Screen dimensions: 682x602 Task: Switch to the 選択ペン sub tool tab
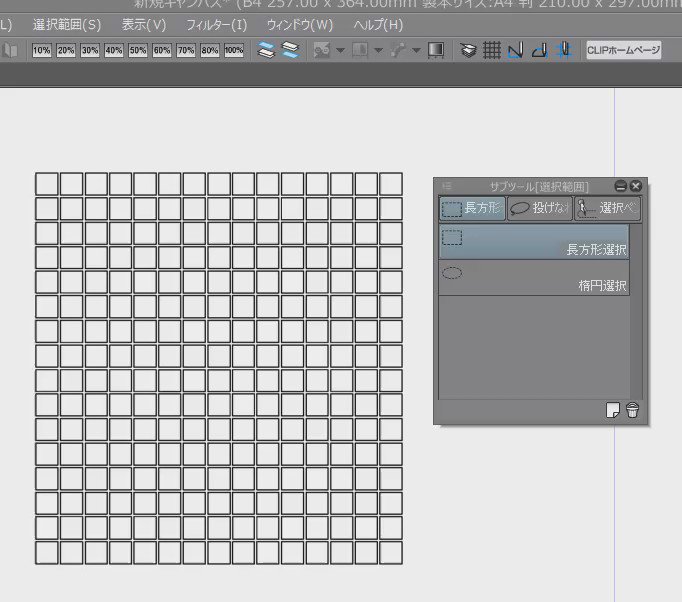pyautogui.click(x=608, y=208)
